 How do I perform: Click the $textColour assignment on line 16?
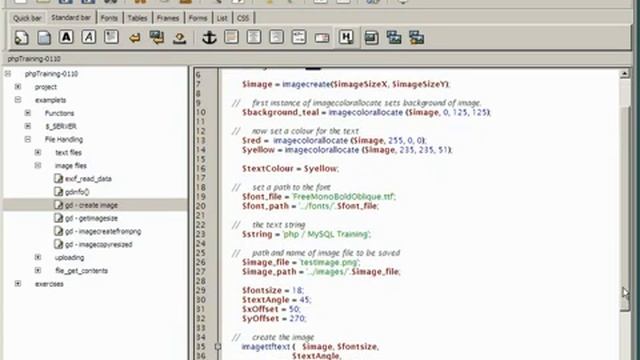pos(290,168)
